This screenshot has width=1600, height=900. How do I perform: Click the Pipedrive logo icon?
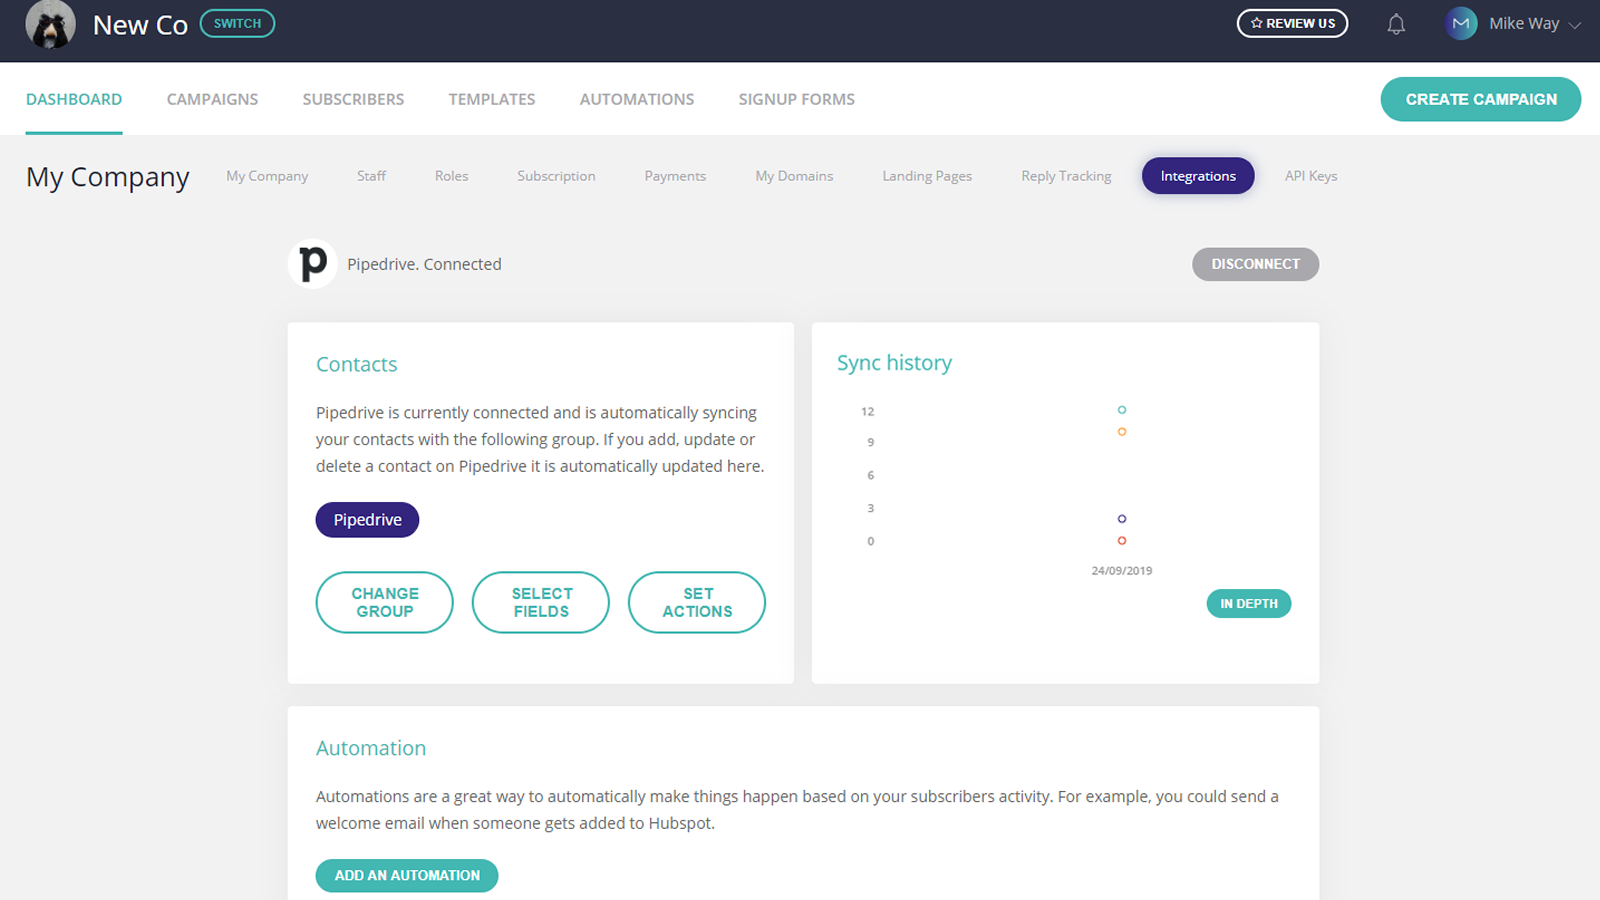pos(313,264)
